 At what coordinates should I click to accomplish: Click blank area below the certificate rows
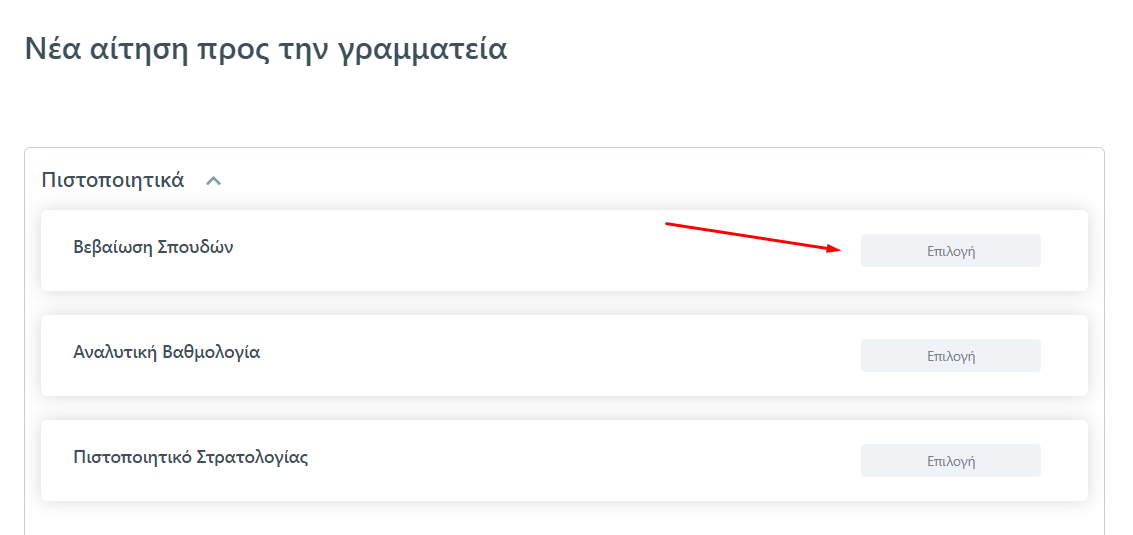coord(560,518)
